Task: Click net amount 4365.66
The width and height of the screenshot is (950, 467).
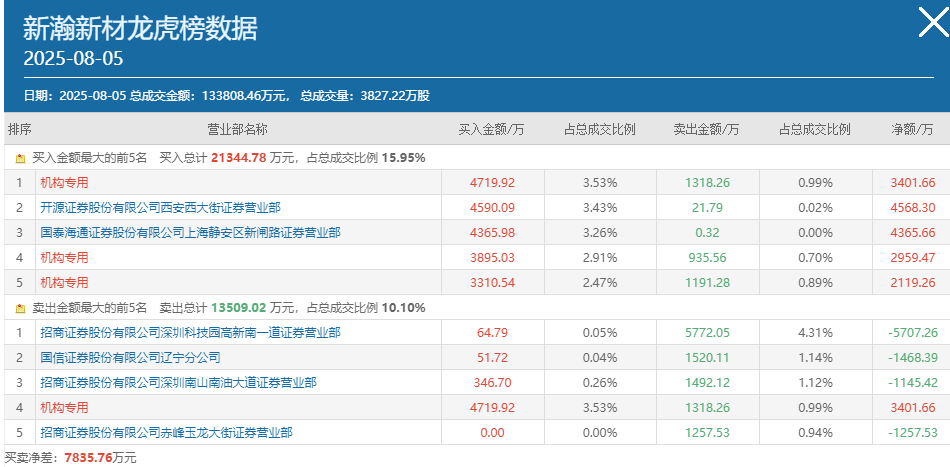Action: click(913, 233)
